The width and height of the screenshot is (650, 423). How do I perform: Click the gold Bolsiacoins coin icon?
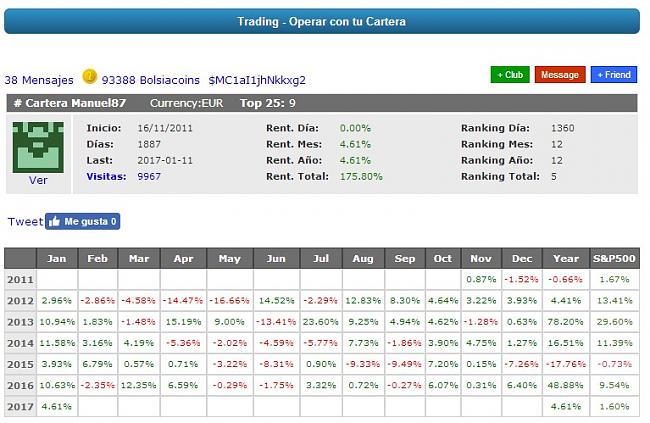pyautogui.click(x=89, y=76)
